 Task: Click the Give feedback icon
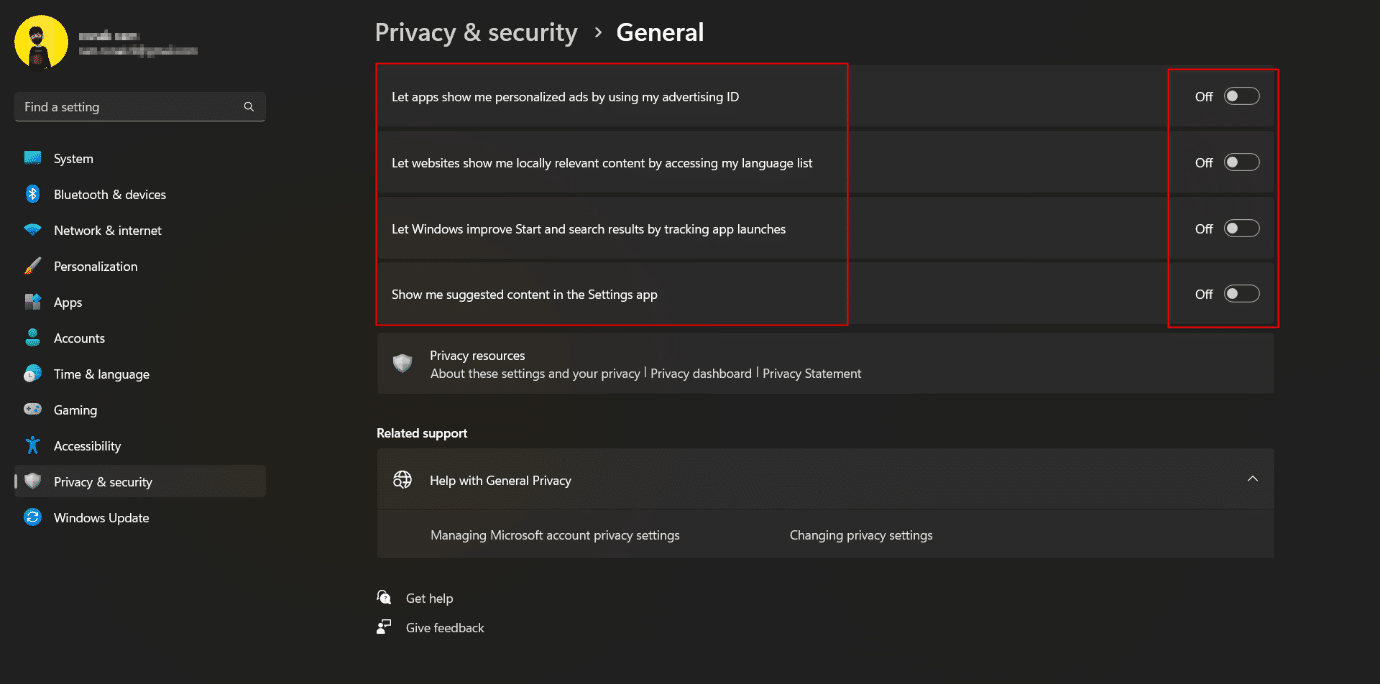pos(384,628)
